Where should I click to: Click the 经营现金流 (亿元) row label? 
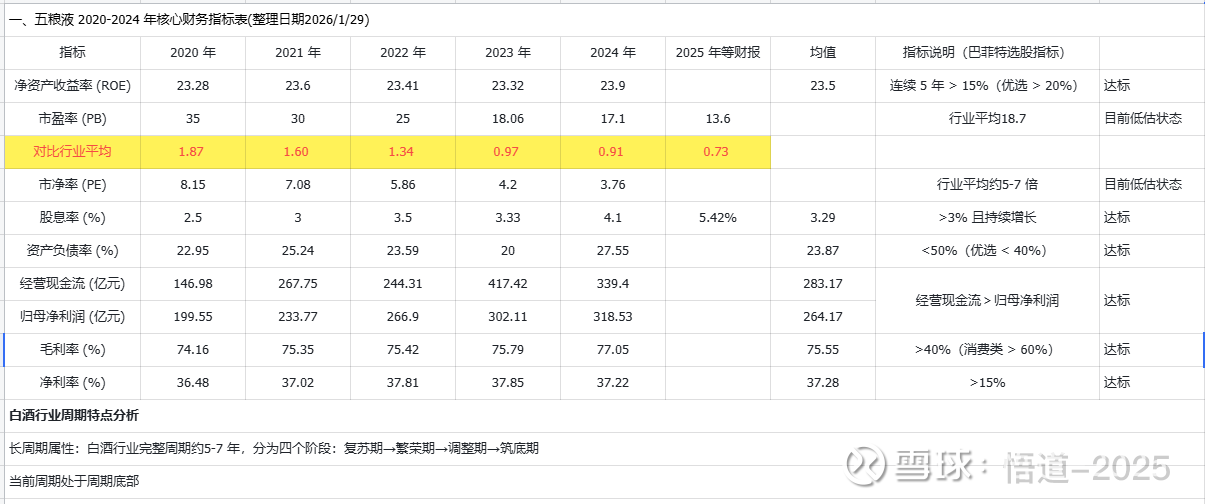73,284
